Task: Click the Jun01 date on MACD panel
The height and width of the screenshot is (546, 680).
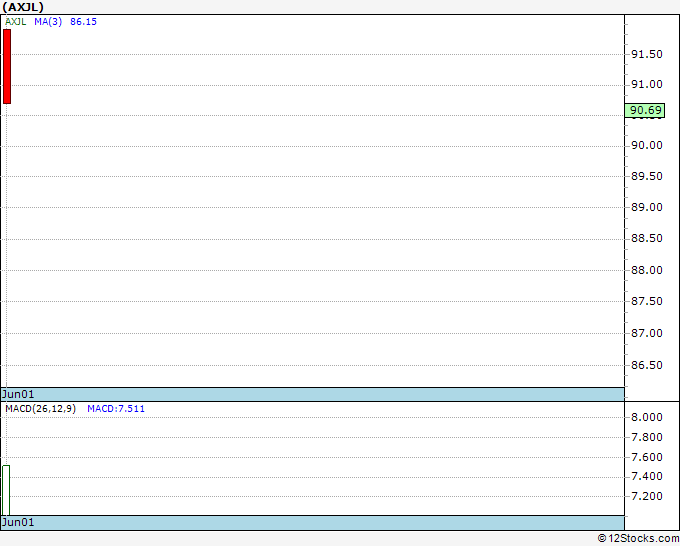Action: coord(18,522)
